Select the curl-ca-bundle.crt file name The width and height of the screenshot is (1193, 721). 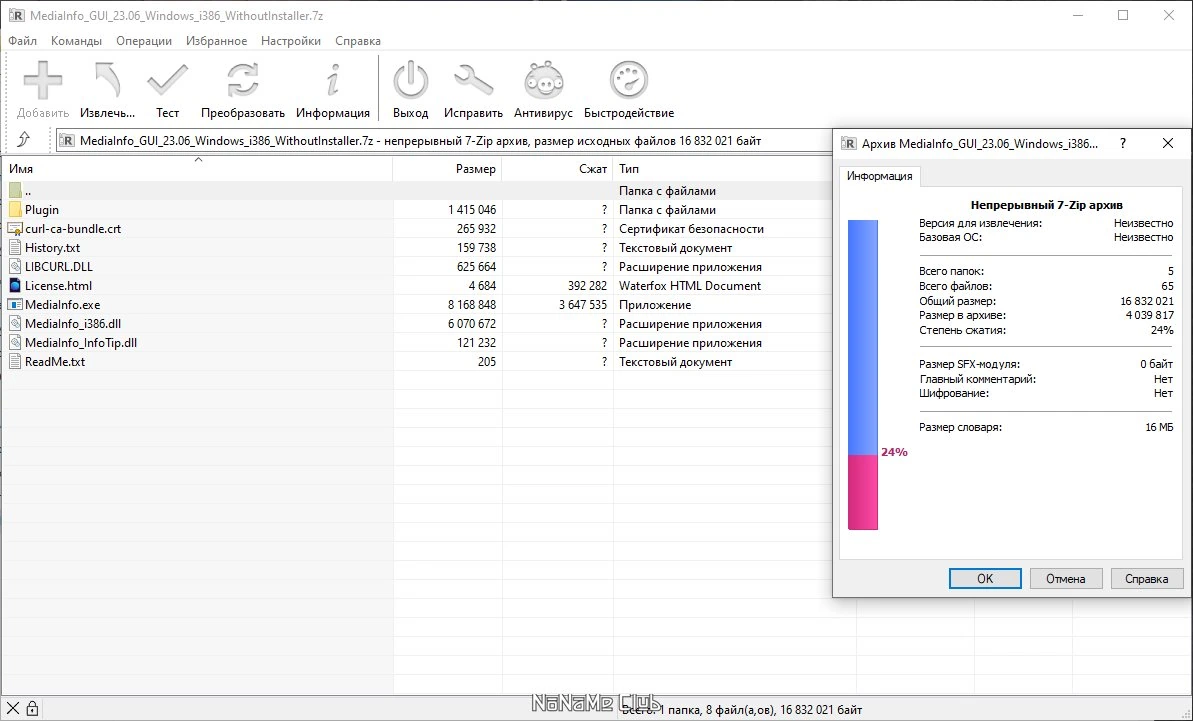tap(73, 228)
